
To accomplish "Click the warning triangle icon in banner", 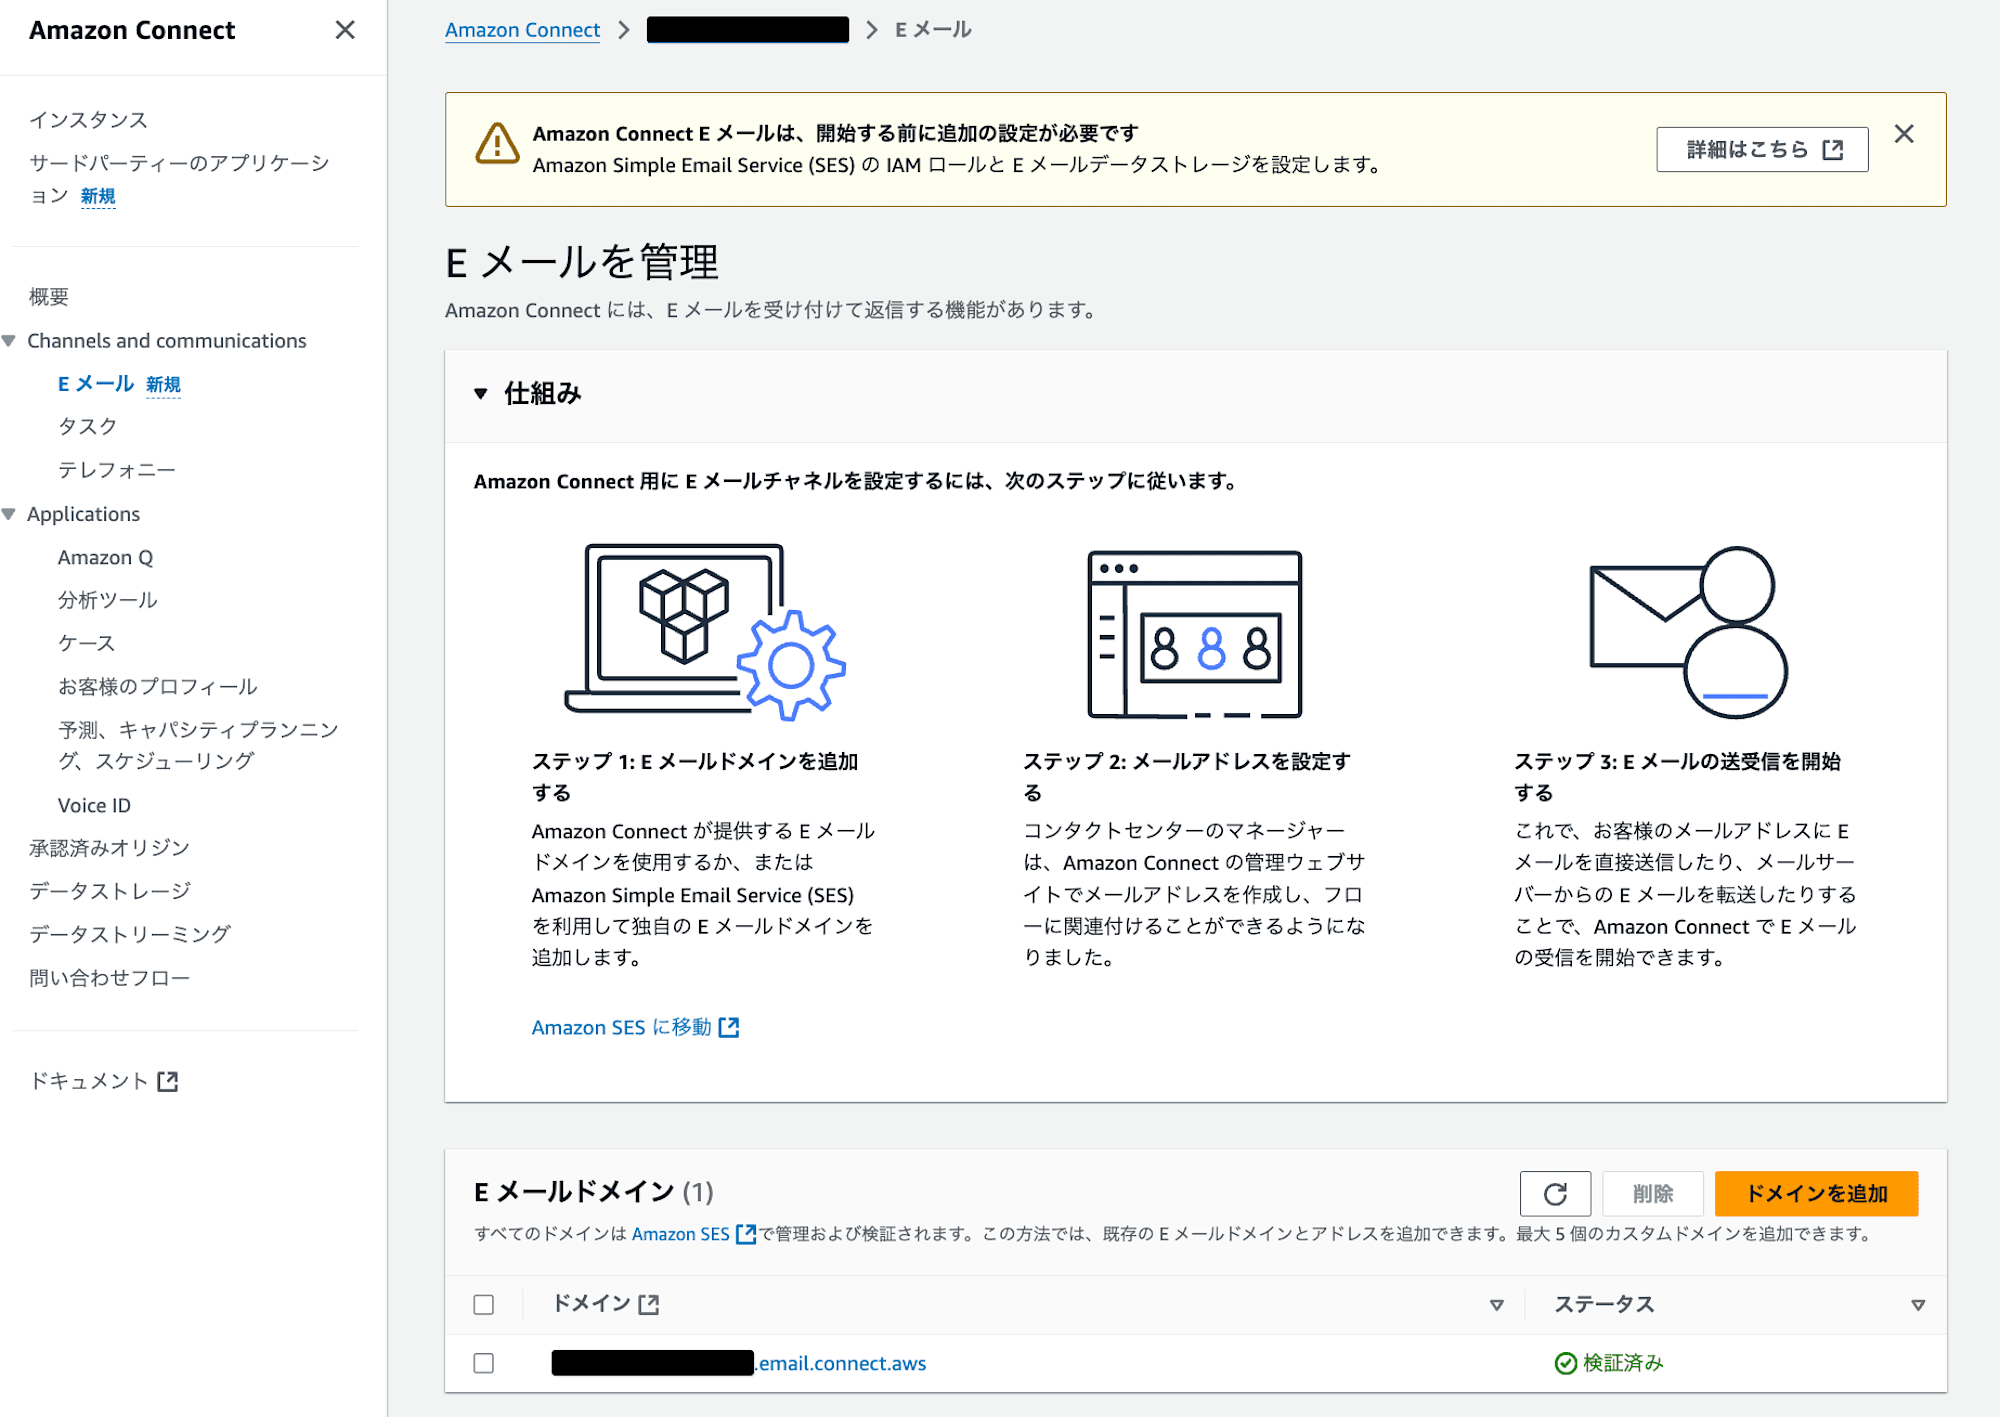I will [497, 144].
